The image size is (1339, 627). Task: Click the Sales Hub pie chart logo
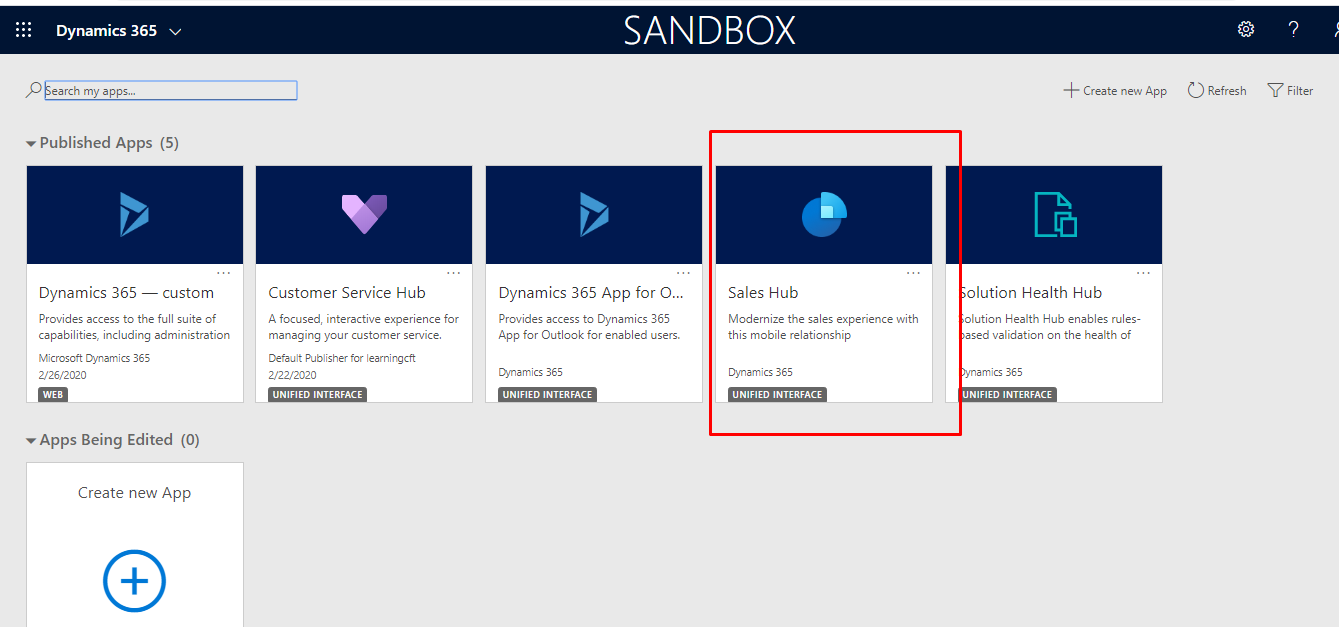point(824,214)
